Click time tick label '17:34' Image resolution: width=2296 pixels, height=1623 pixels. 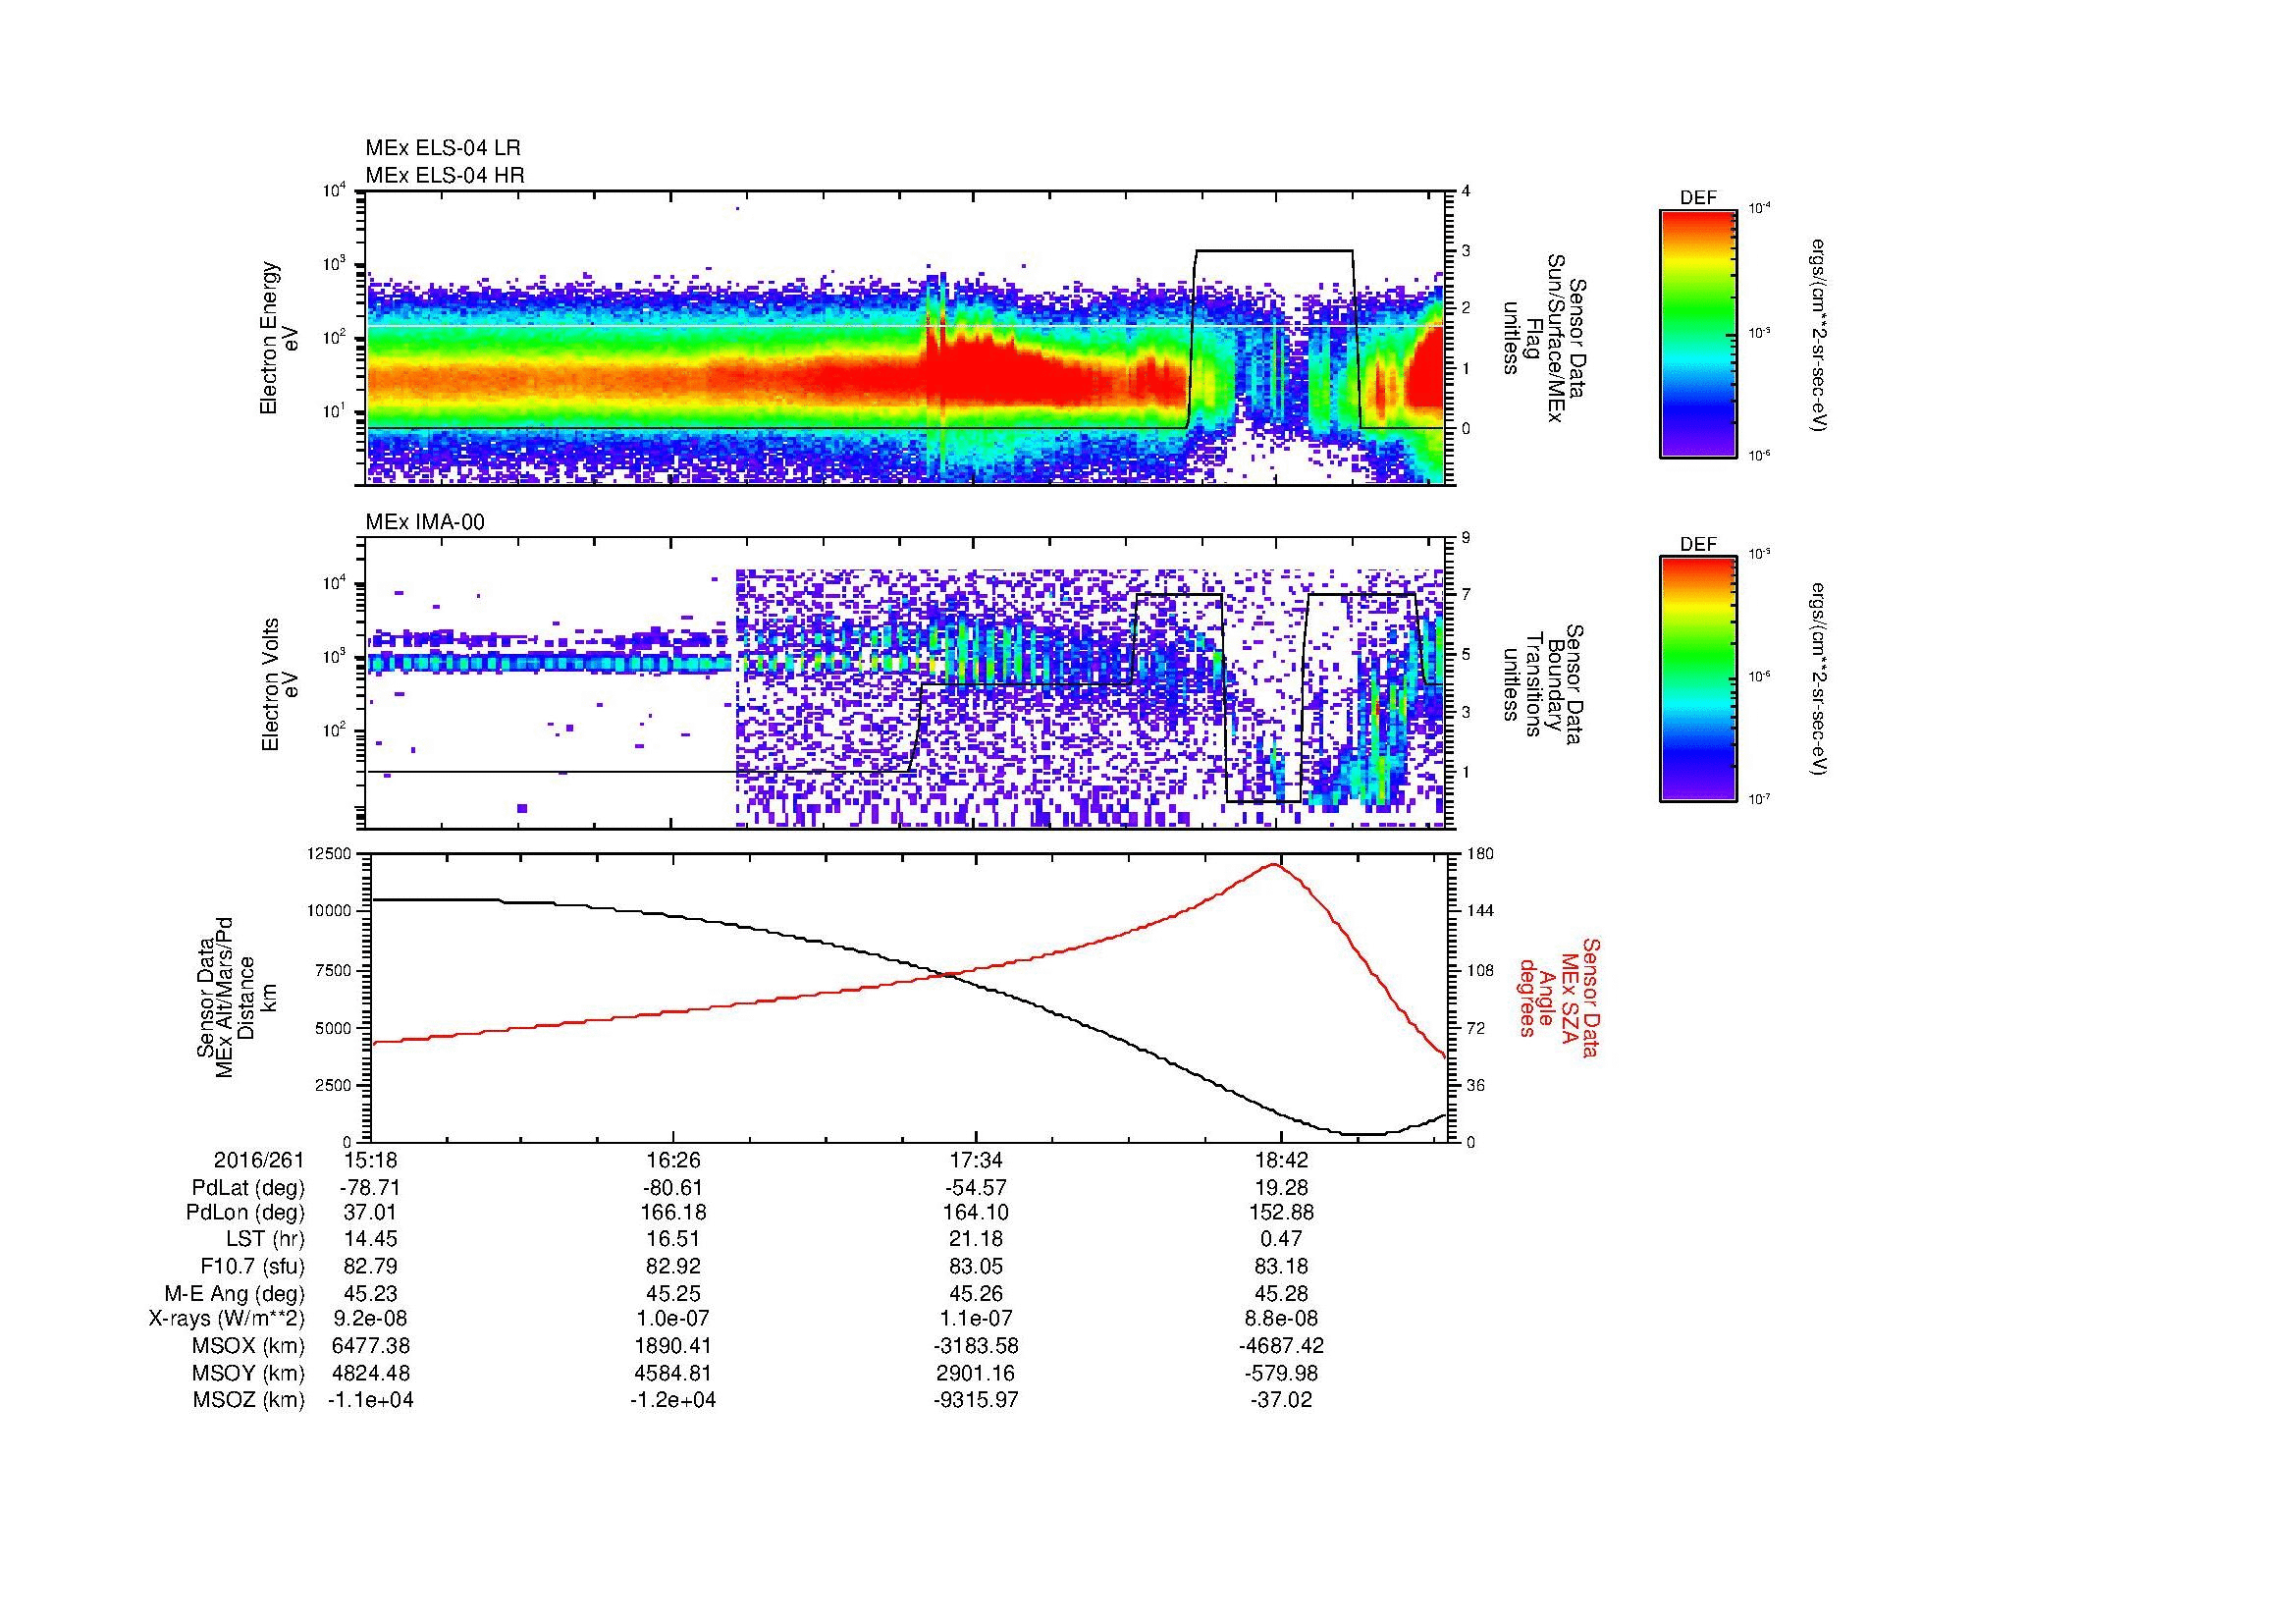pyautogui.click(x=977, y=1161)
